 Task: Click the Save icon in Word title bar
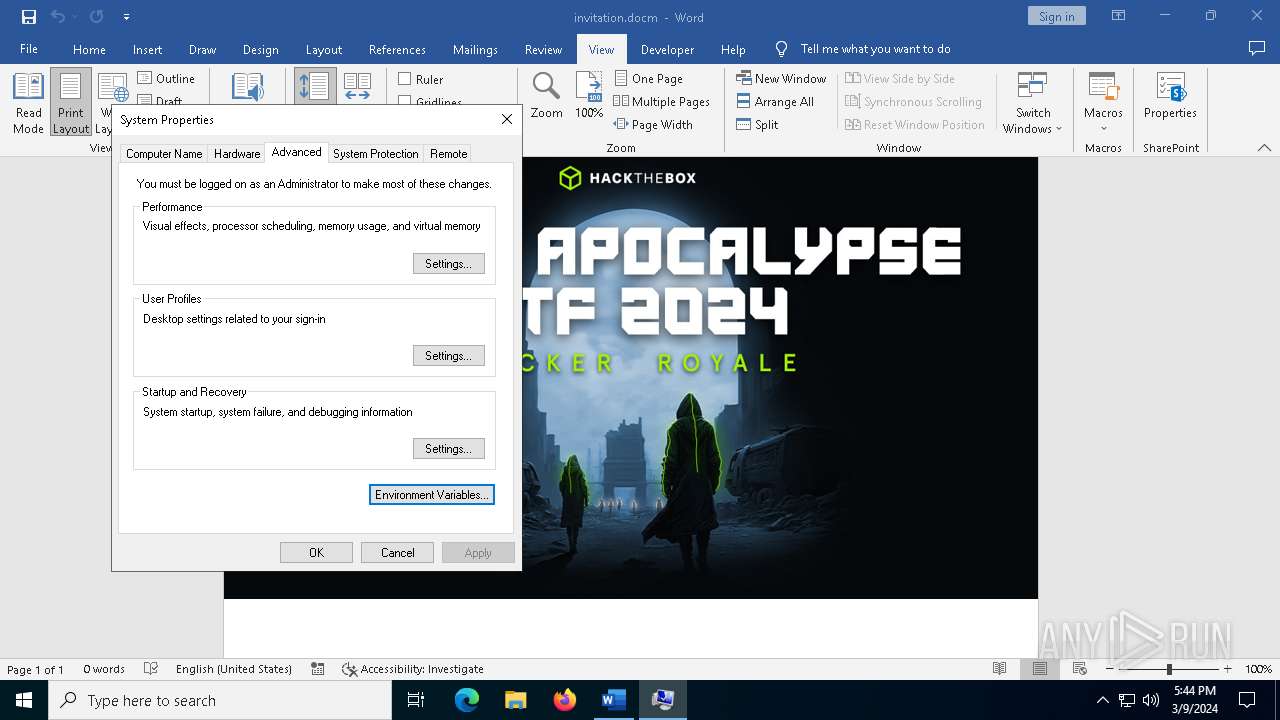(x=29, y=17)
